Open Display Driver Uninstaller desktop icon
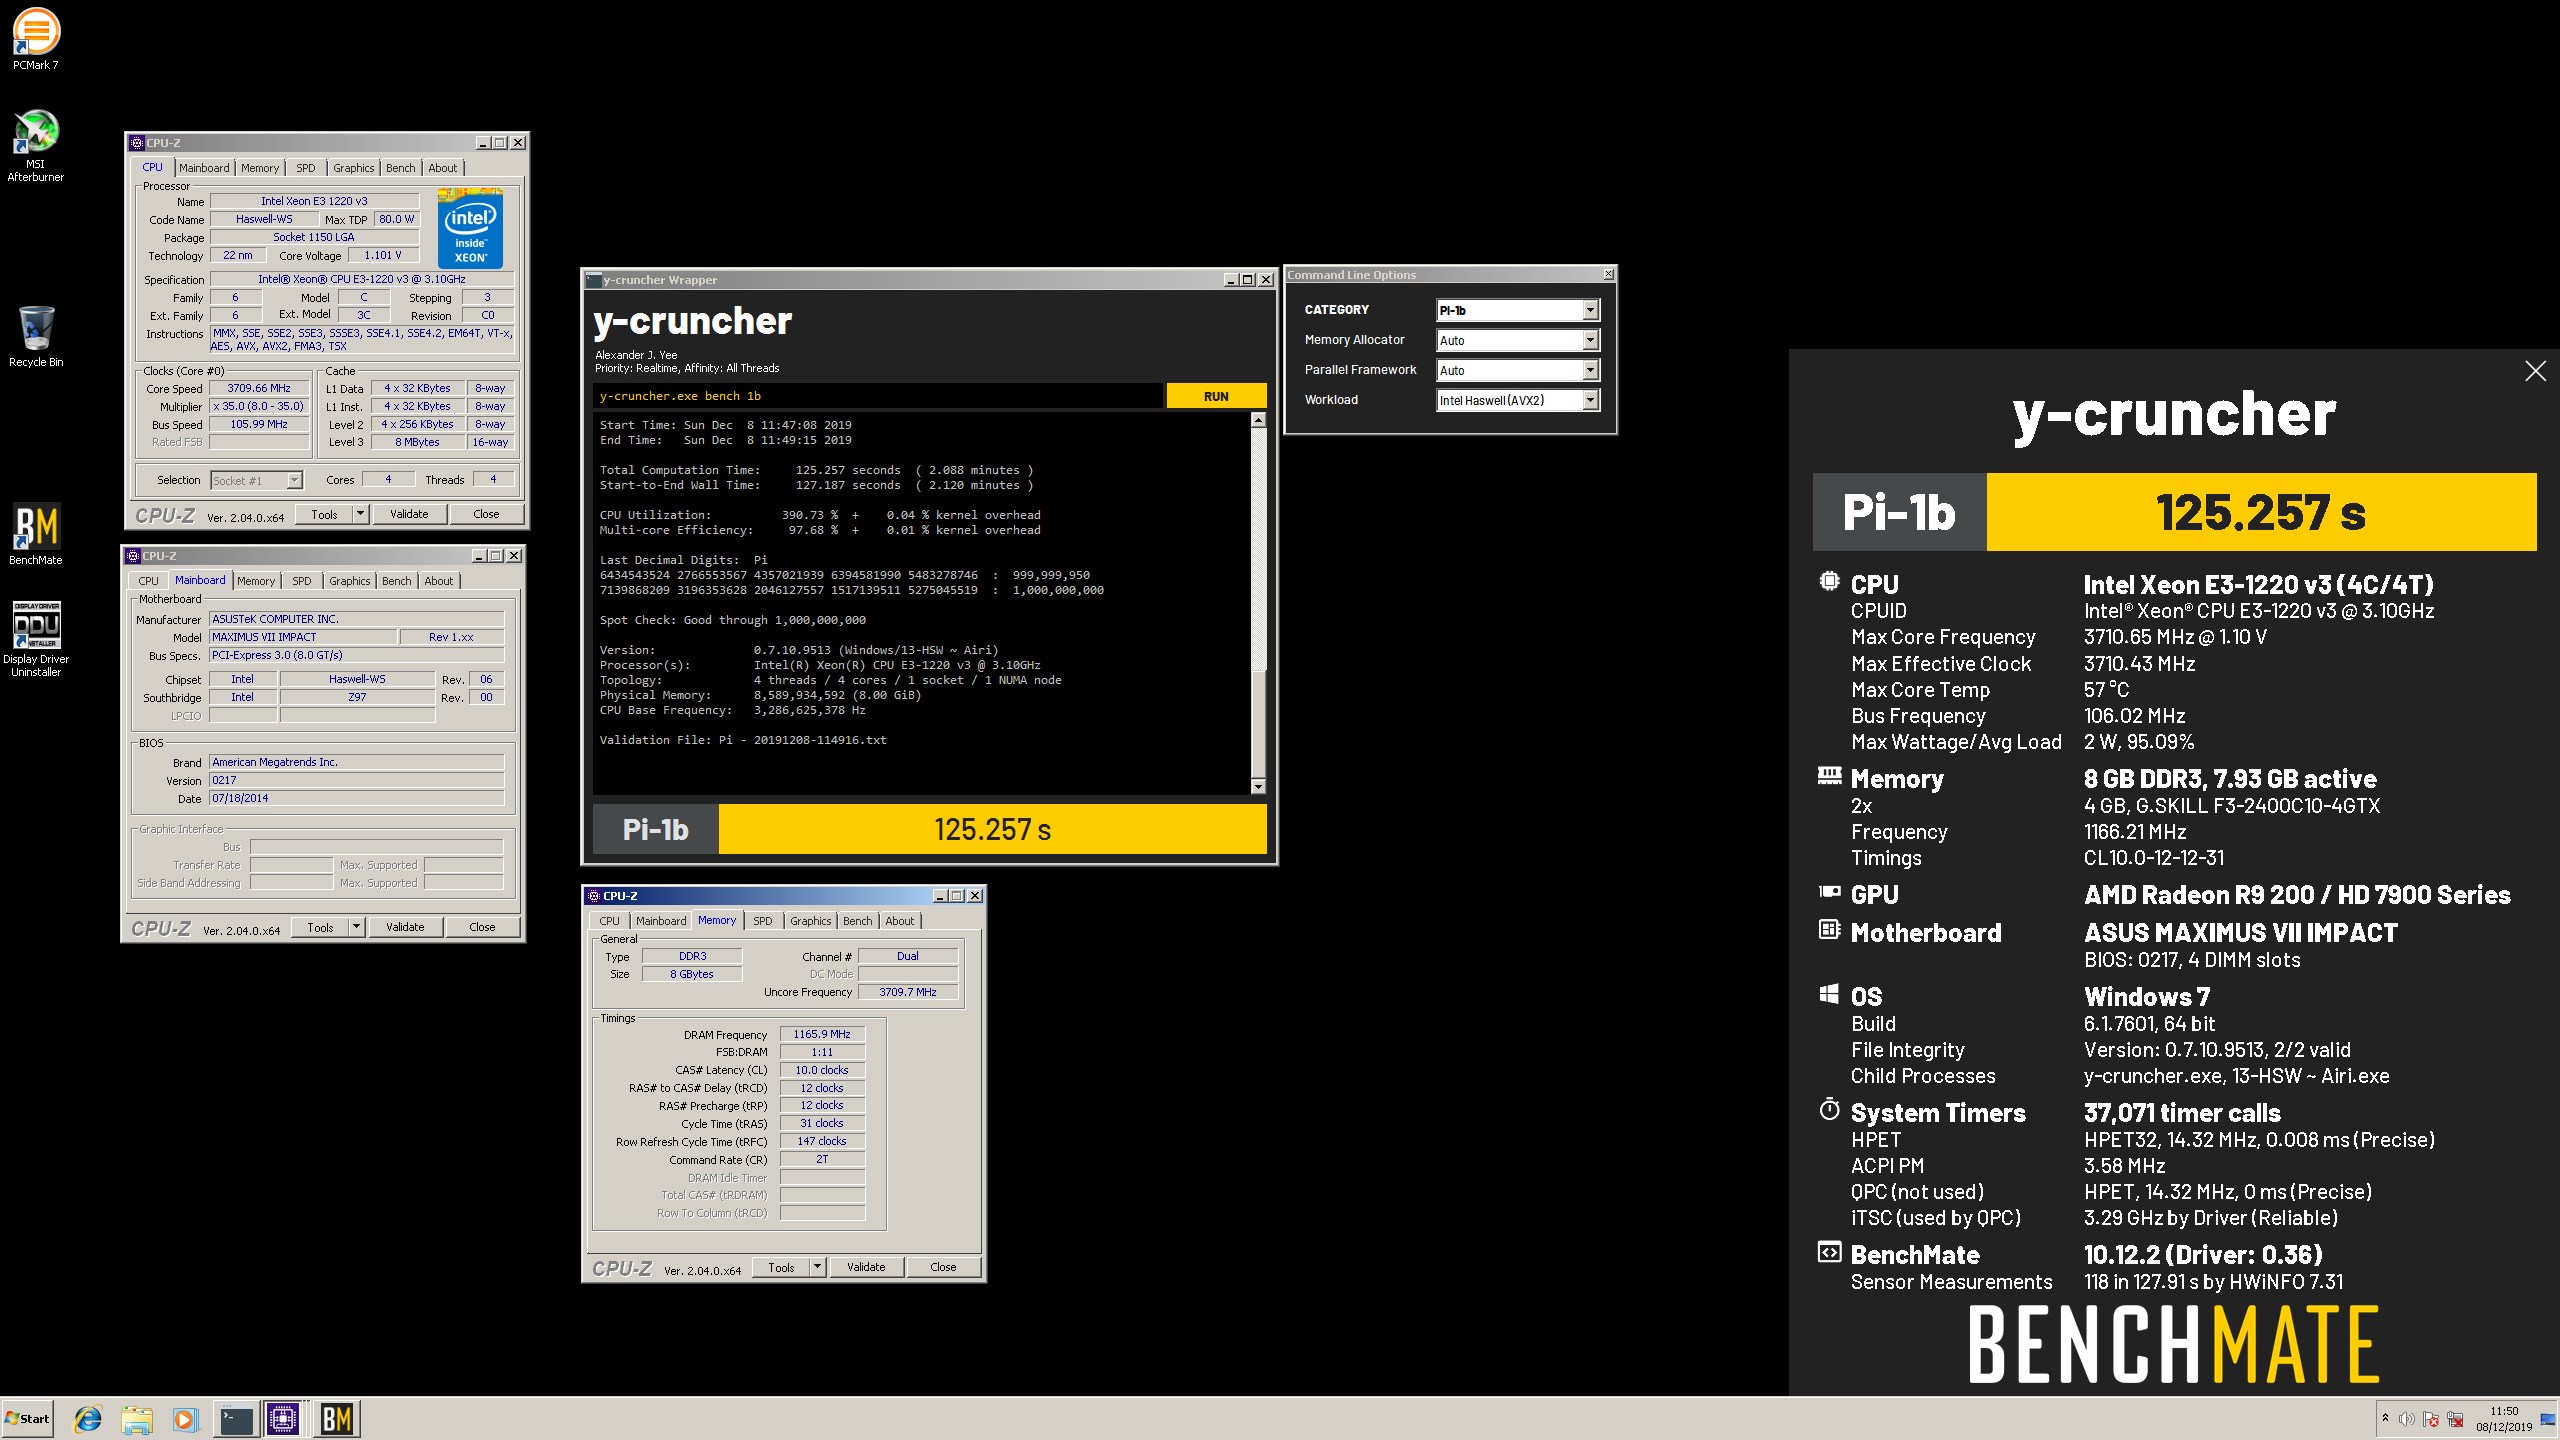Viewport: 2560px width, 1440px height. (35, 639)
